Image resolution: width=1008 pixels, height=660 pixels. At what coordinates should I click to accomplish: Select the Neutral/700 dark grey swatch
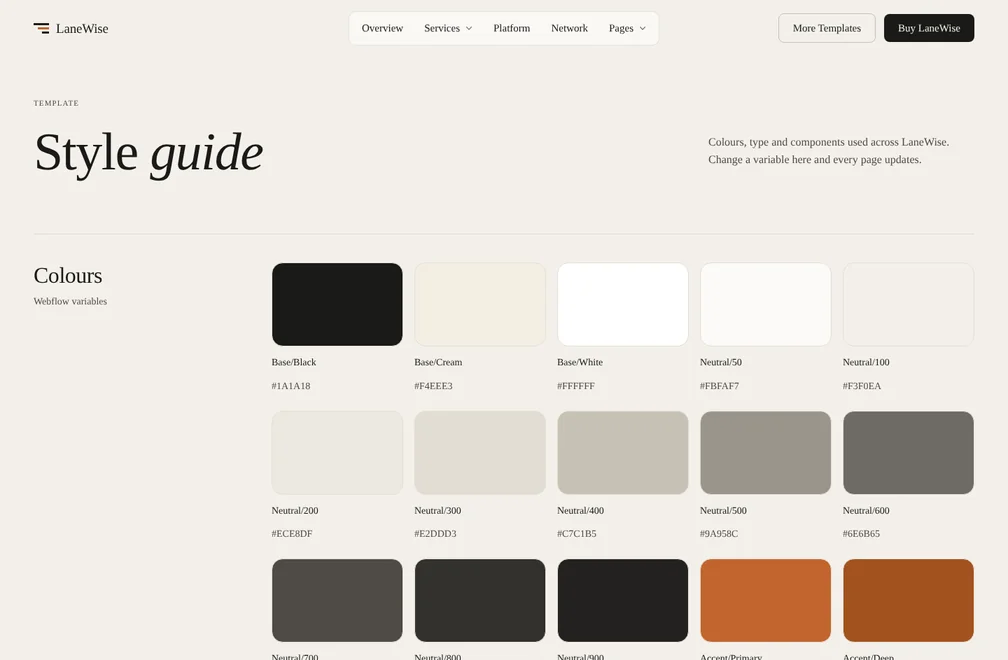pos(337,600)
